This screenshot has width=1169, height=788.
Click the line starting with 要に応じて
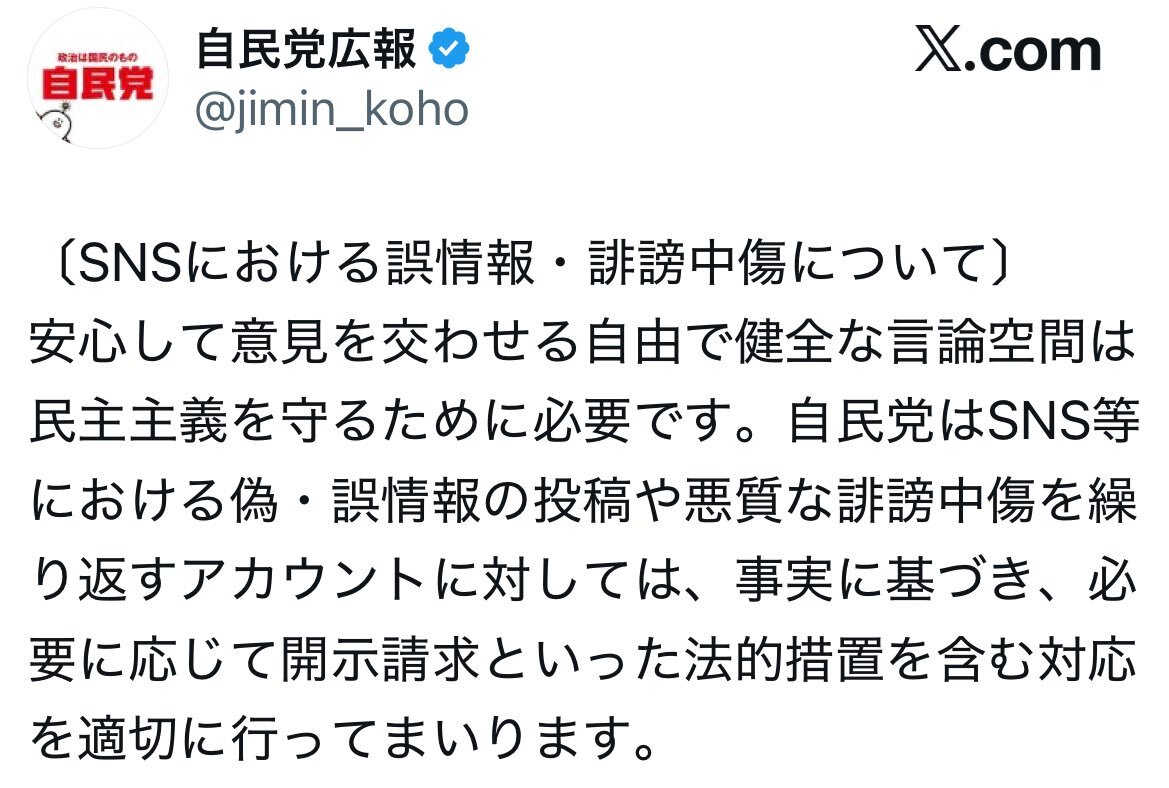[x=584, y=663]
